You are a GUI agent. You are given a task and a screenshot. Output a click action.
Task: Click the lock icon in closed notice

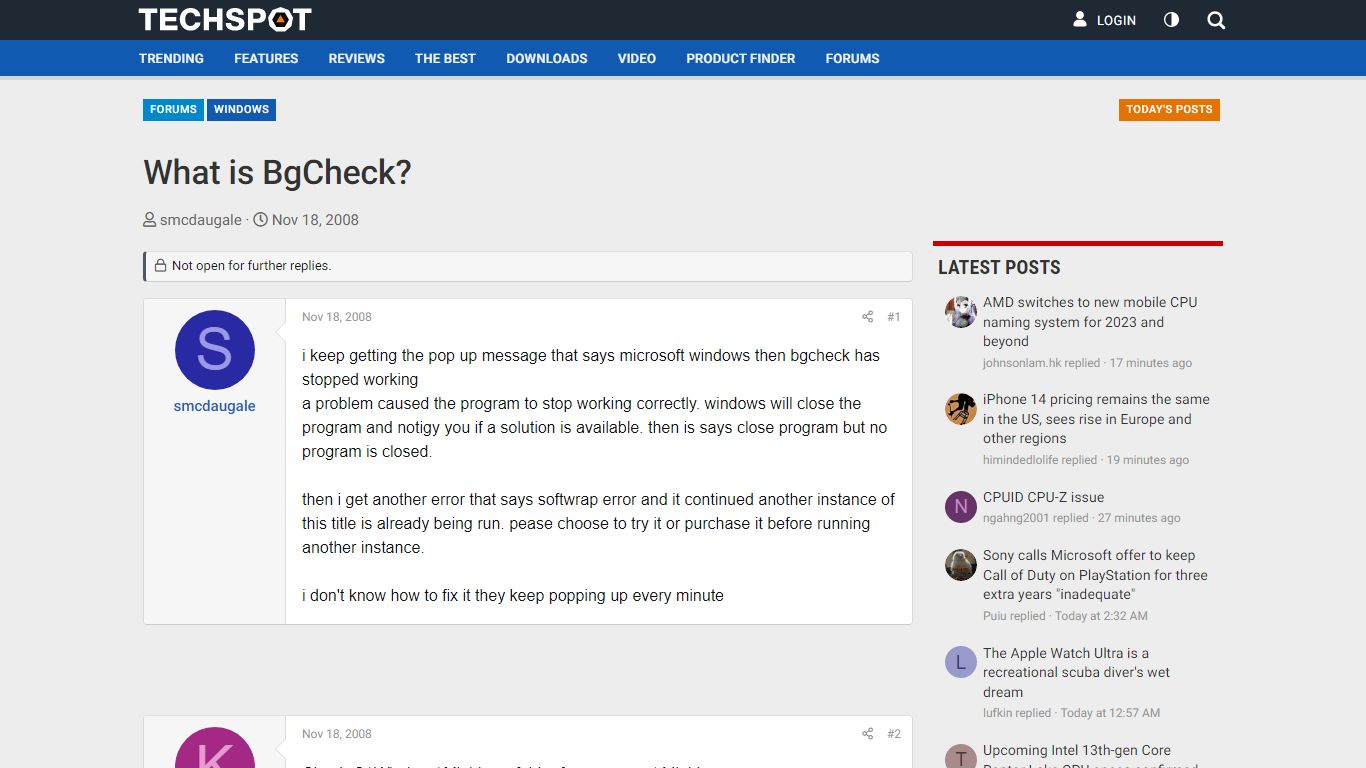[x=160, y=266]
